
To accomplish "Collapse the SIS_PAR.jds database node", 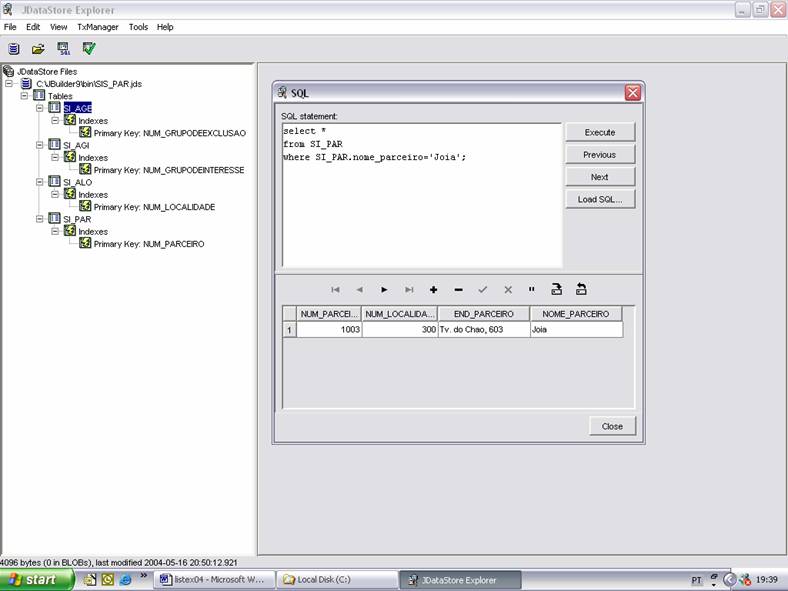I will coord(9,83).
